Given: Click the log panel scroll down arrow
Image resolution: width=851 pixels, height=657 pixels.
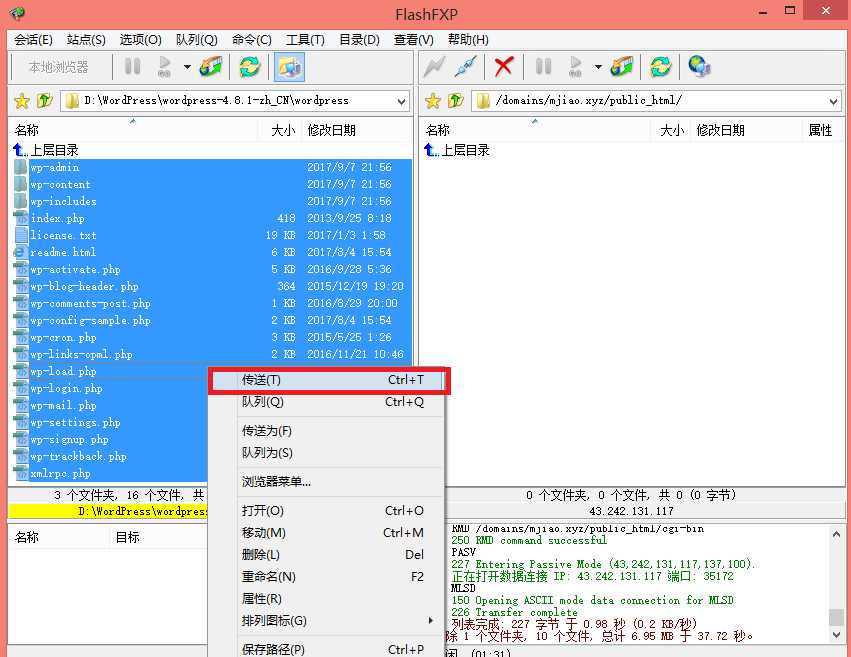Looking at the screenshot, I should (x=836, y=634).
